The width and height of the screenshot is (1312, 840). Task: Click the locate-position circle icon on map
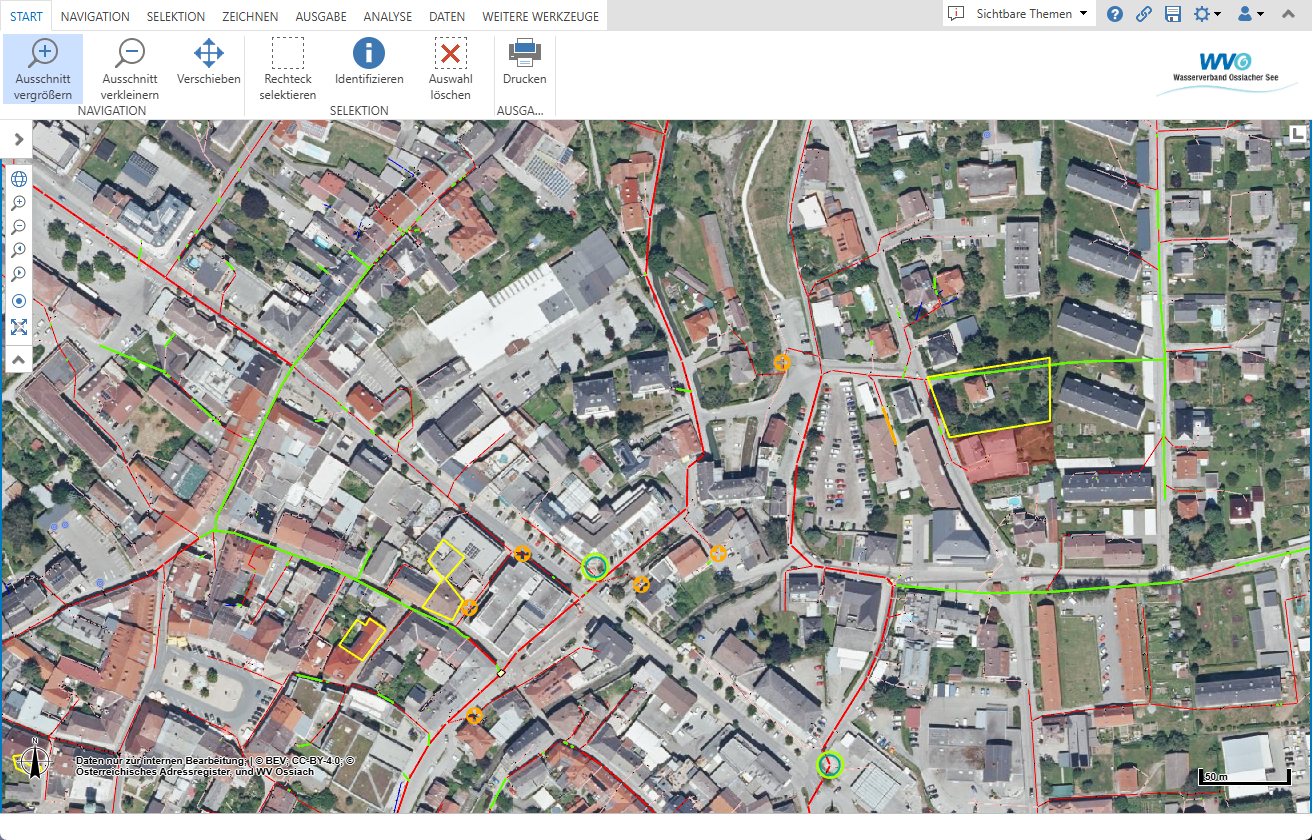pos(19,301)
